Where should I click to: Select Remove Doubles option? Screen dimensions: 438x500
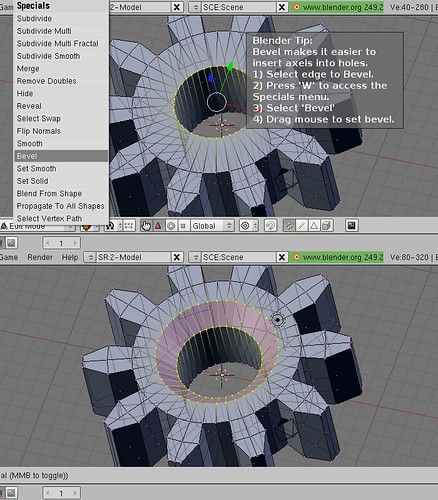tap(61, 81)
